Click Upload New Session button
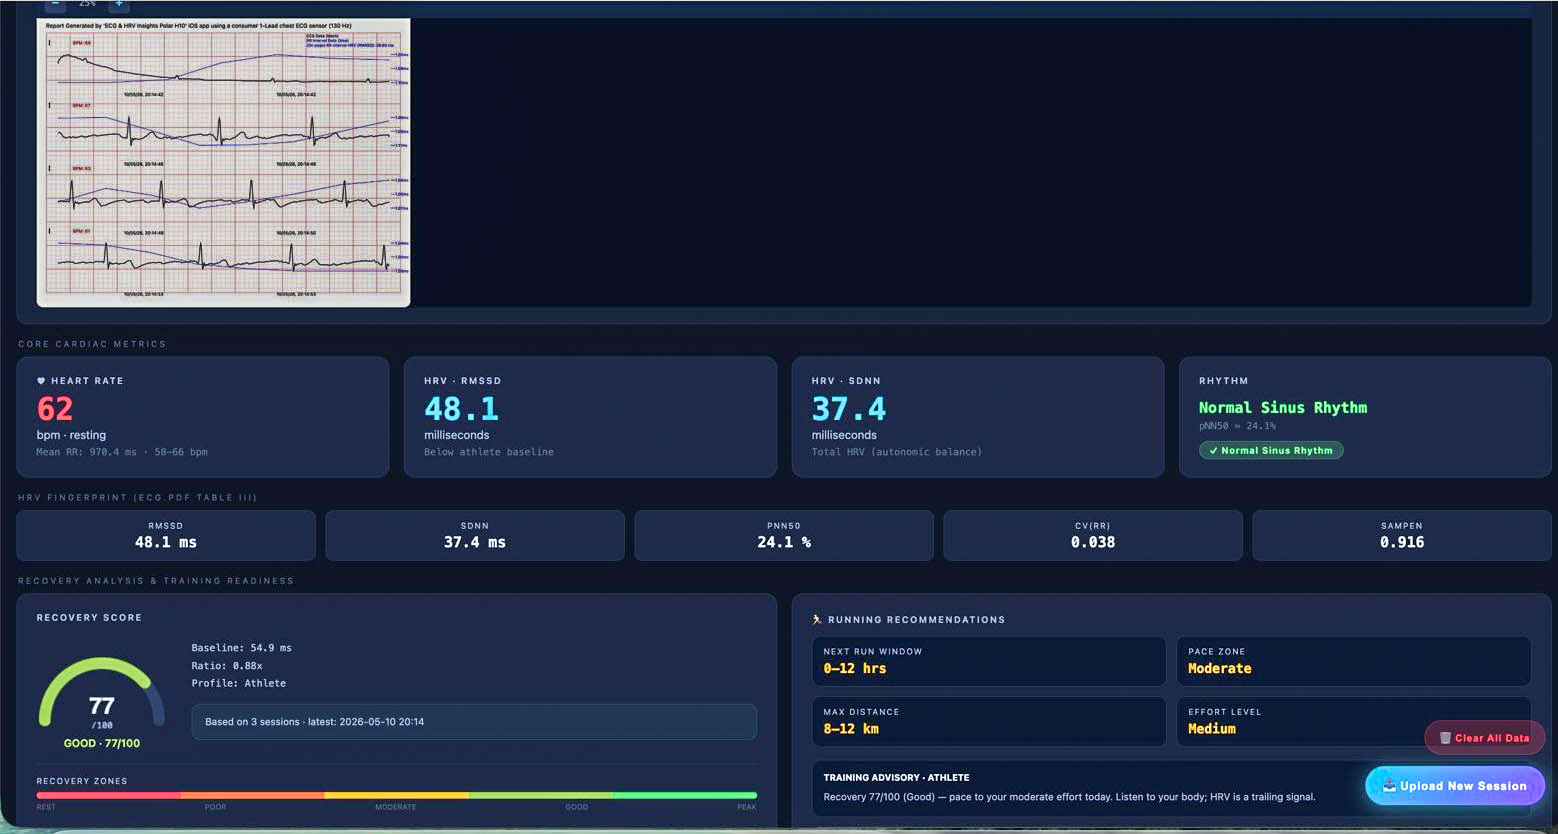The height and width of the screenshot is (834, 1558). 1455,786
